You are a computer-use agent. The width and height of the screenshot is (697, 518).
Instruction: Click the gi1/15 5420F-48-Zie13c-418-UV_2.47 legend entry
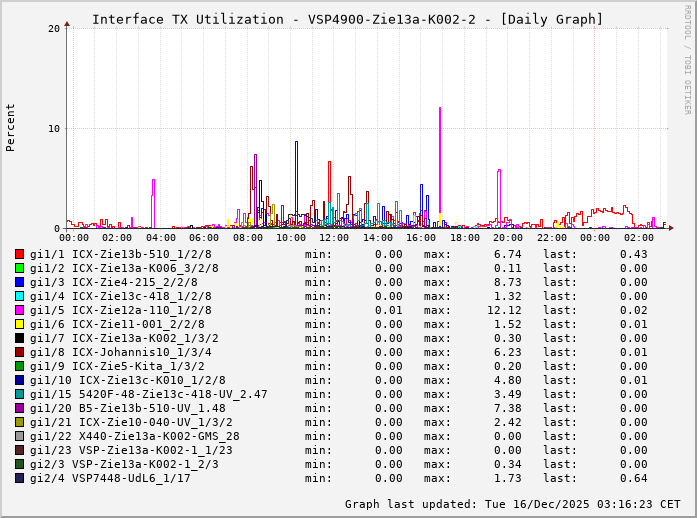pyautogui.click(x=148, y=394)
